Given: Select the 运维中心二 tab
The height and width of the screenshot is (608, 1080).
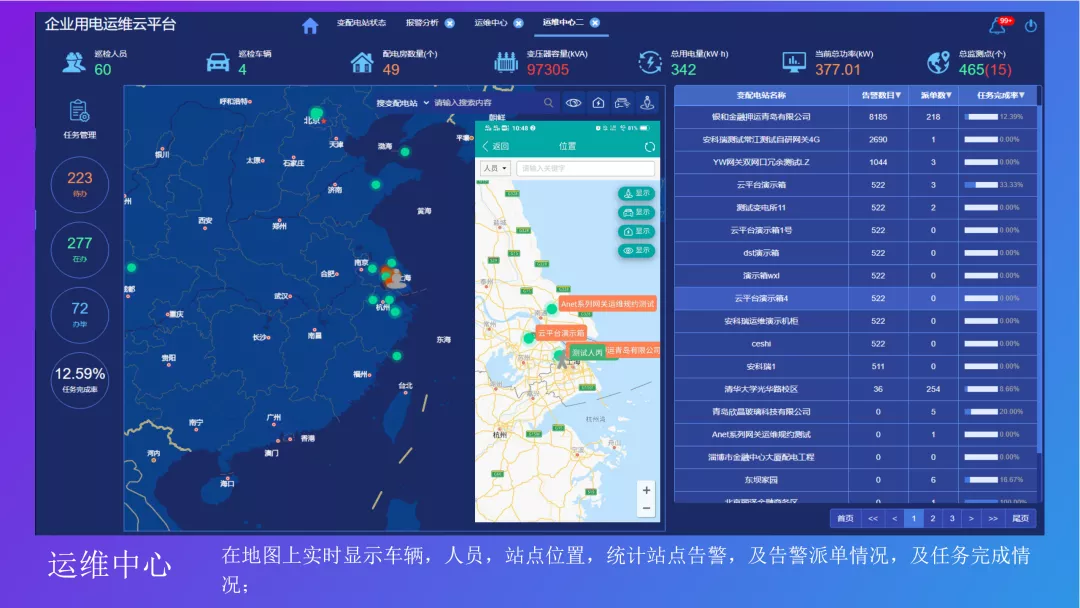Looking at the screenshot, I should (x=563, y=22).
